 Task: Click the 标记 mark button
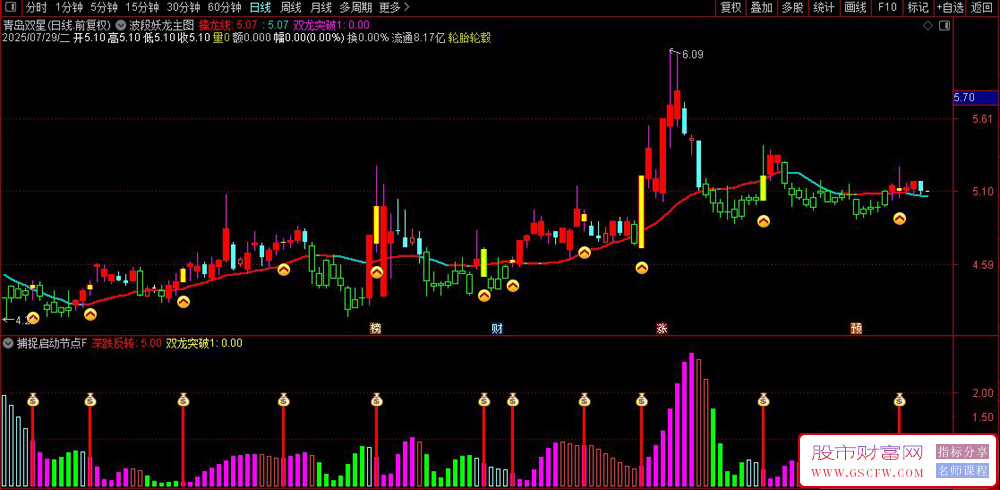918,8
